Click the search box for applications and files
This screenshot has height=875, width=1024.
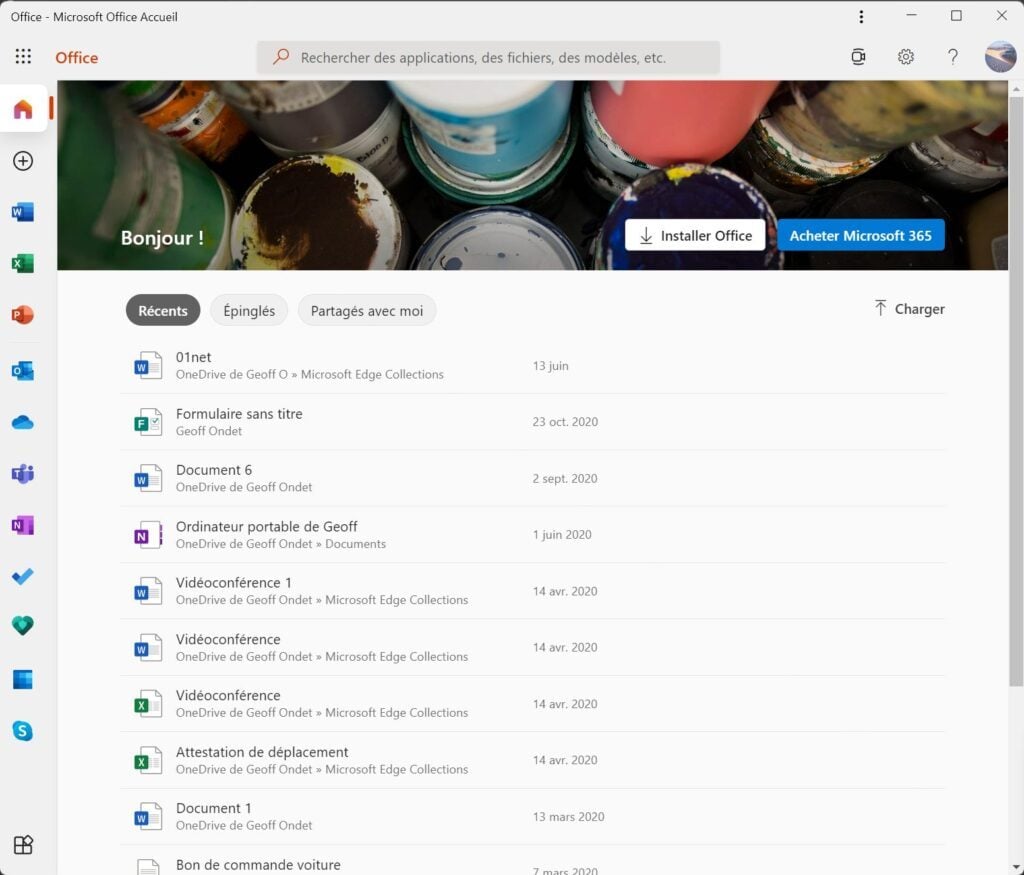point(488,57)
